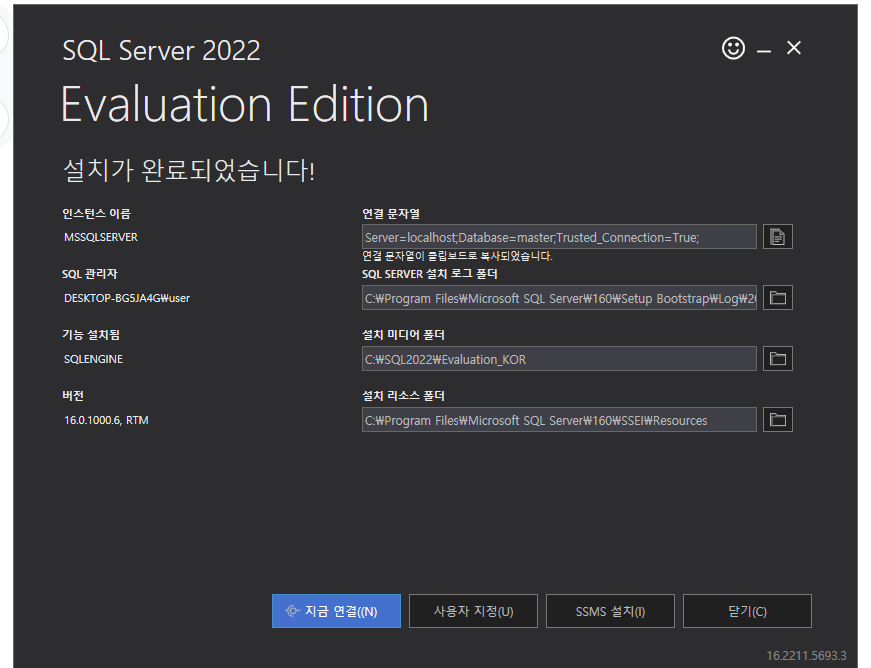The image size is (871, 668).
Task: Select the connection string text field
Action: (x=558, y=236)
